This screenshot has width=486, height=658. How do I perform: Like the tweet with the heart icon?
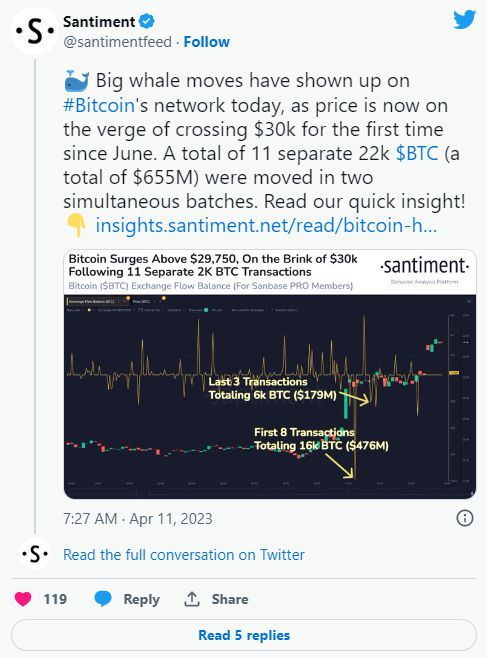(x=23, y=599)
